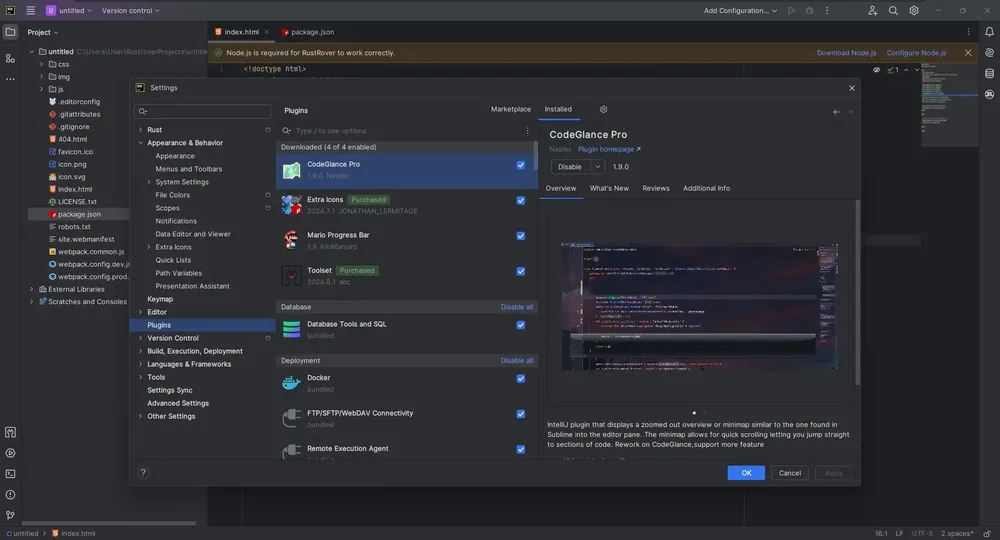This screenshot has height=540, width=1000.
Task: Uncheck the Docker plugin checkbox
Action: (521, 379)
